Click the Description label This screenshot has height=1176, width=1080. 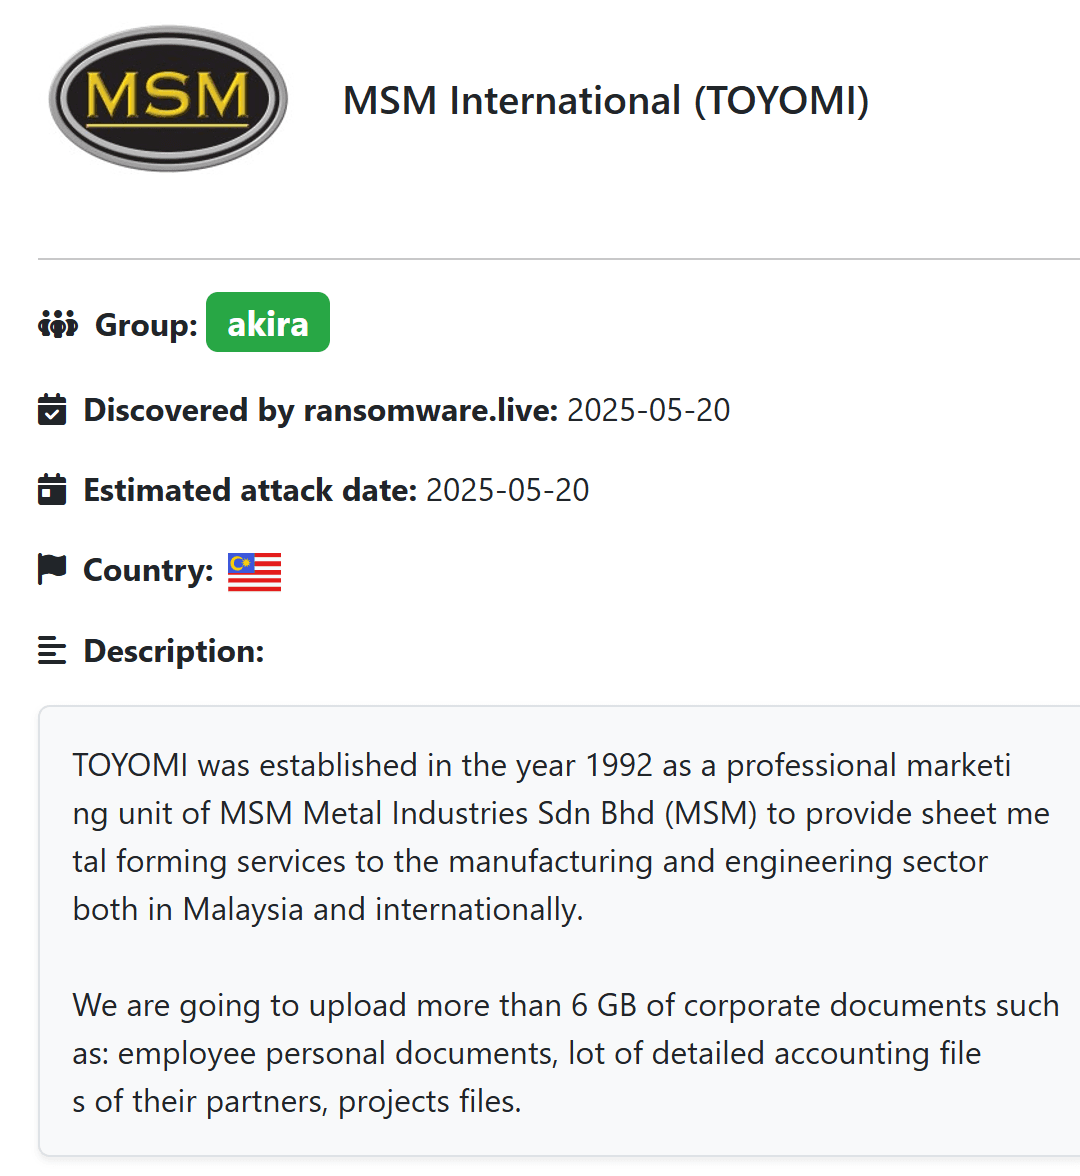(x=174, y=651)
